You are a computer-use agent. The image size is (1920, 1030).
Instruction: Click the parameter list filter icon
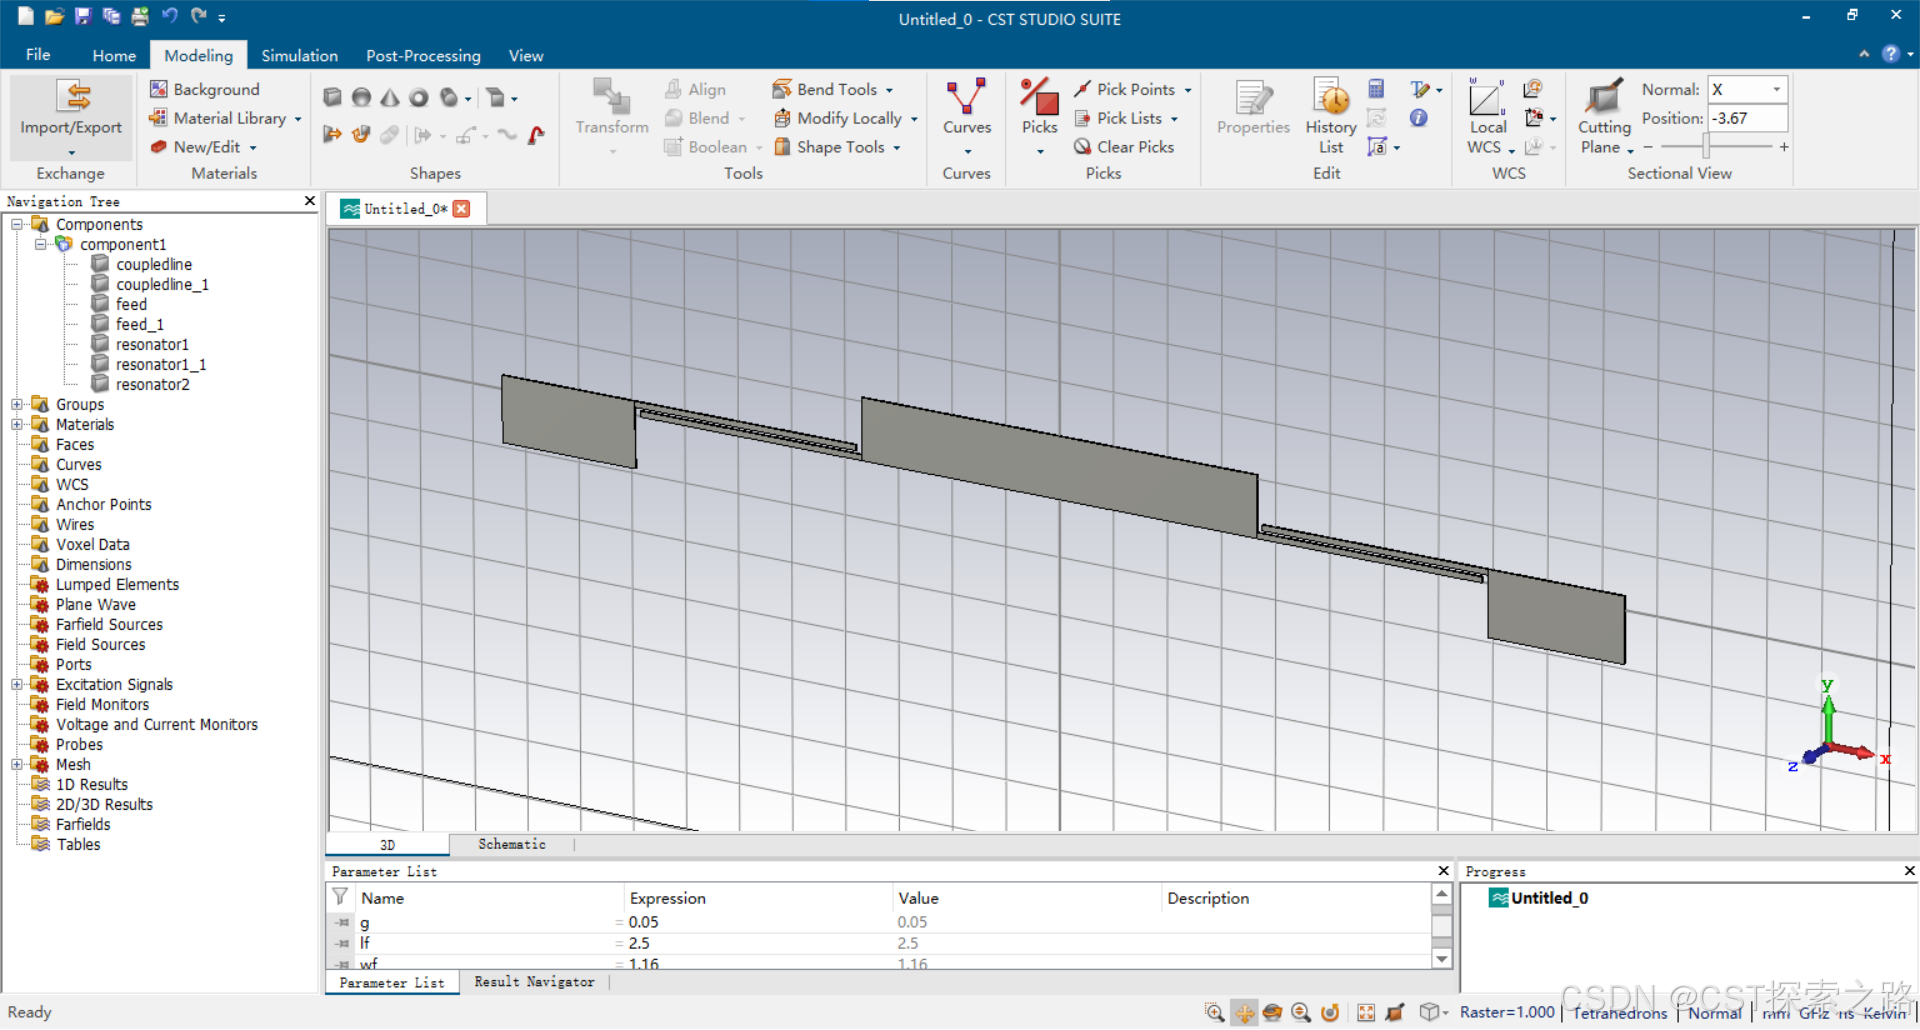click(x=340, y=896)
